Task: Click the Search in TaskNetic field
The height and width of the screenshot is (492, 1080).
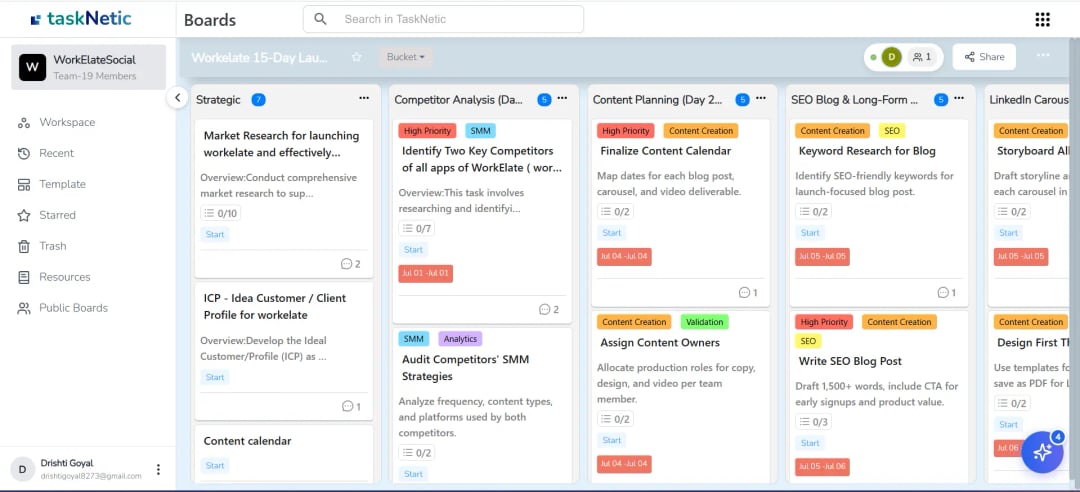Action: pos(443,19)
